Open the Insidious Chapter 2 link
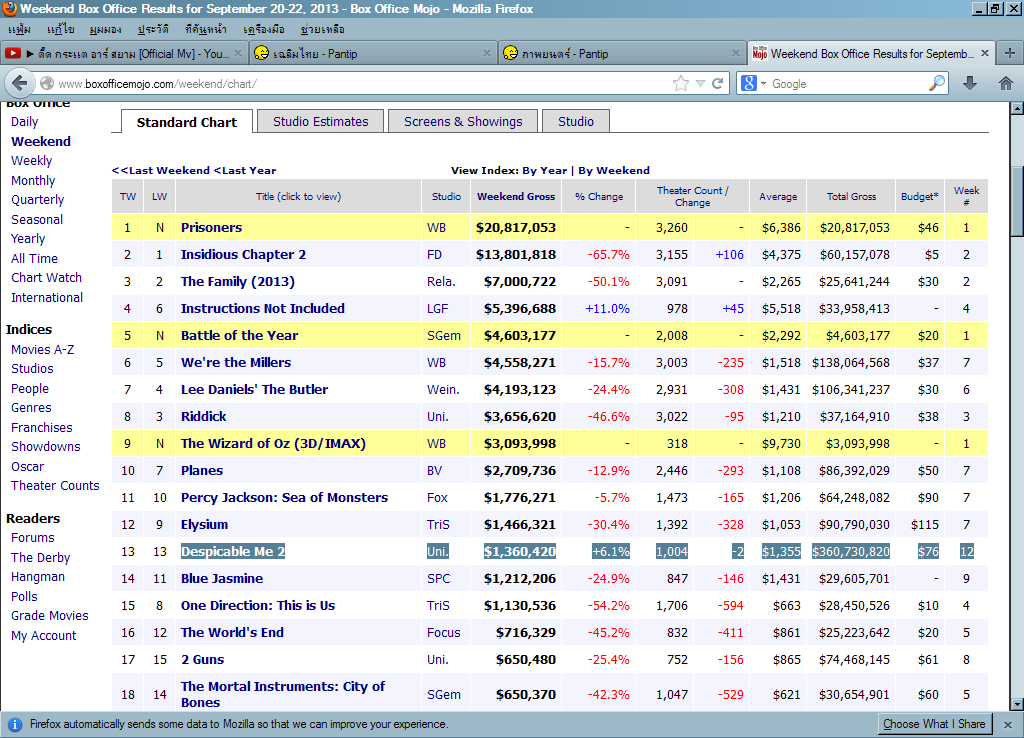Image resolution: width=1024 pixels, height=738 pixels. 244,255
